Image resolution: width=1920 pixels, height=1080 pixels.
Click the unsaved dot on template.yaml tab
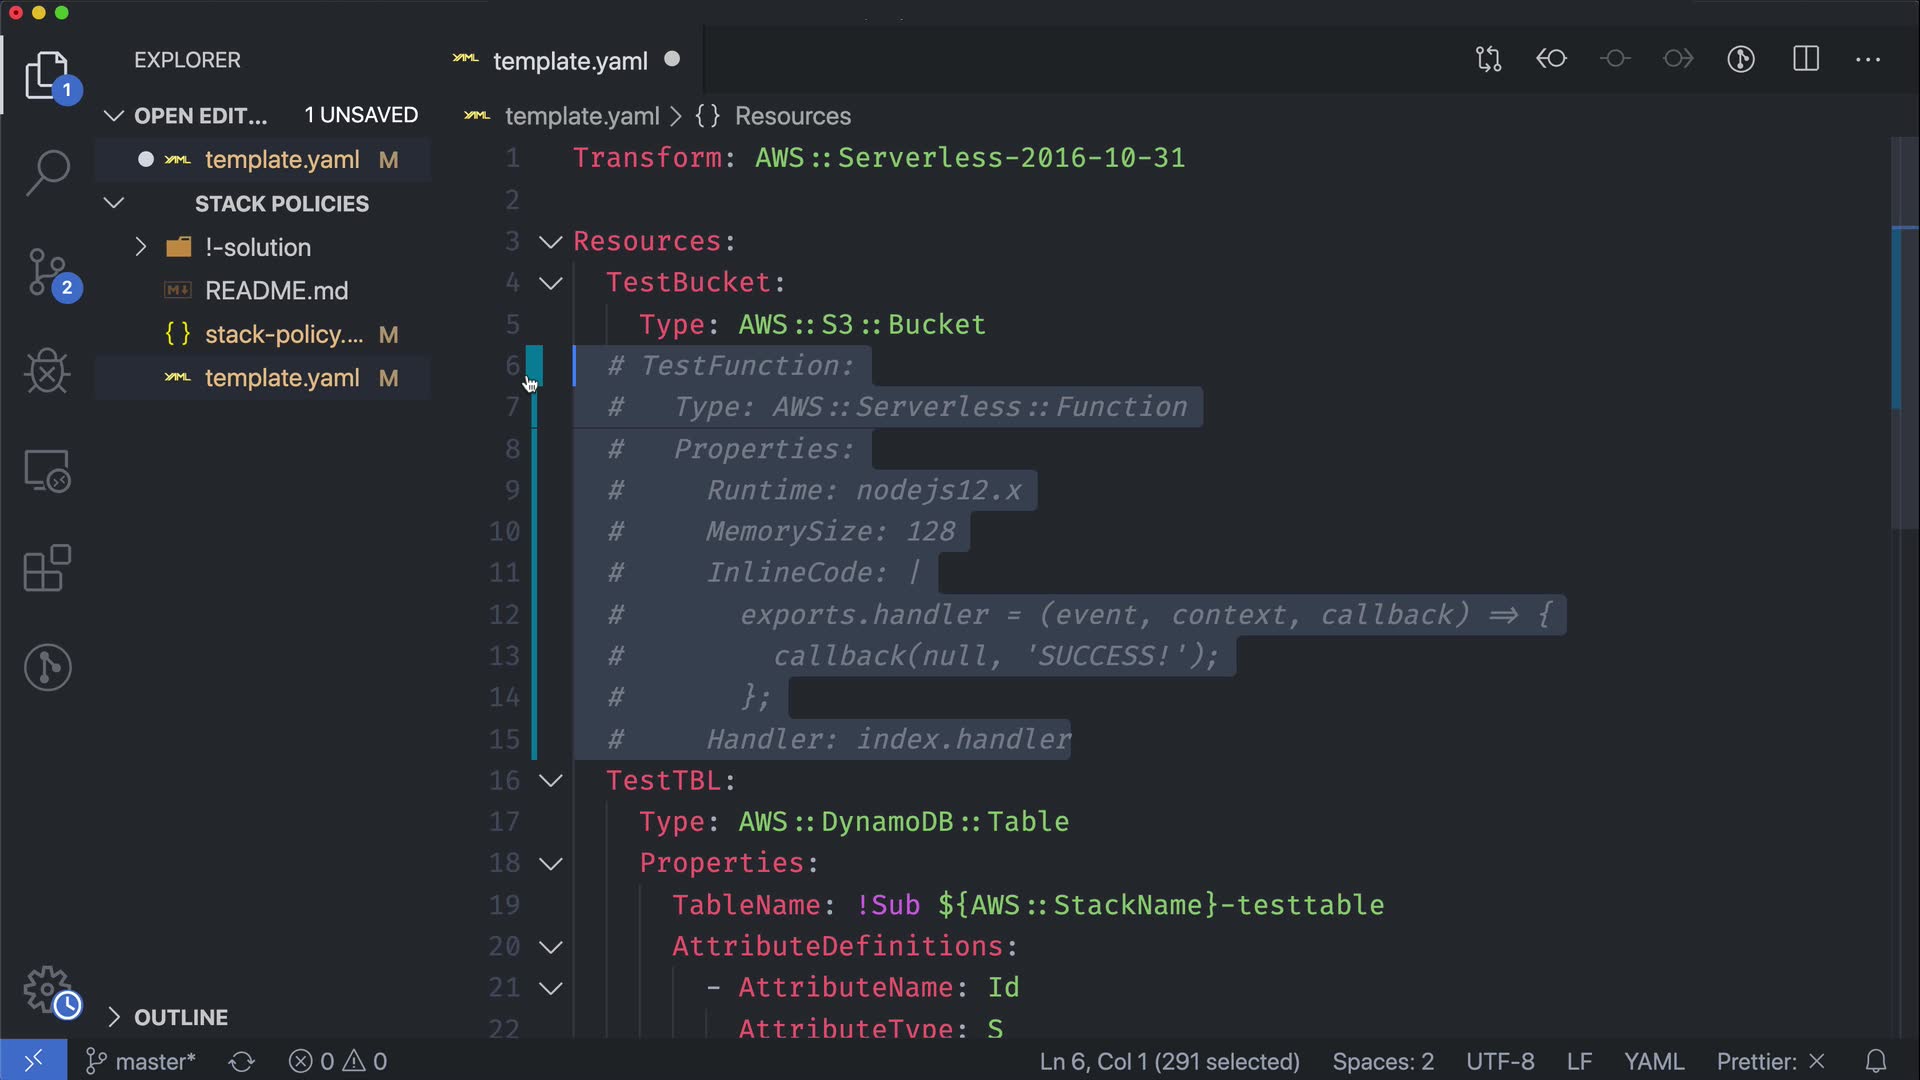pos(672,59)
